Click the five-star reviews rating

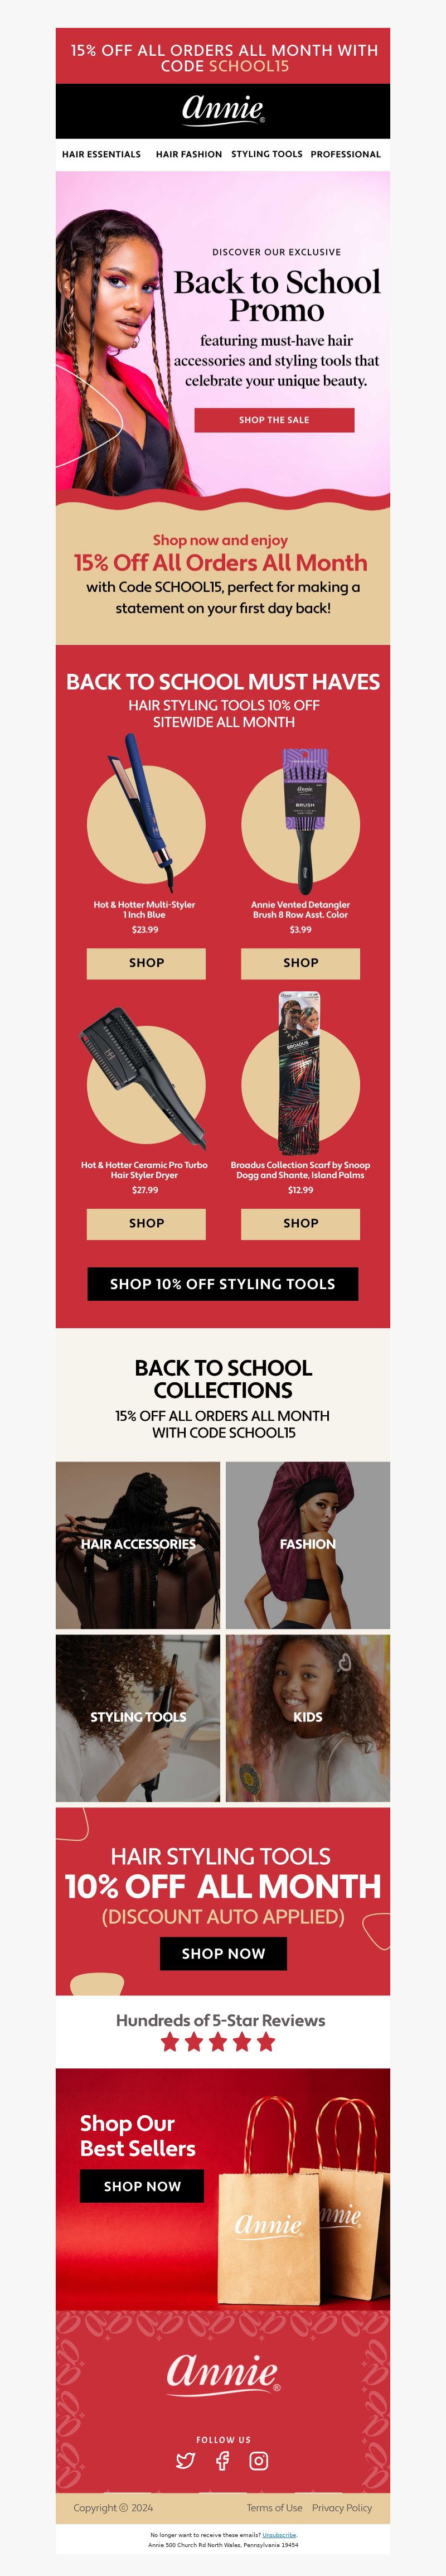218,2042
